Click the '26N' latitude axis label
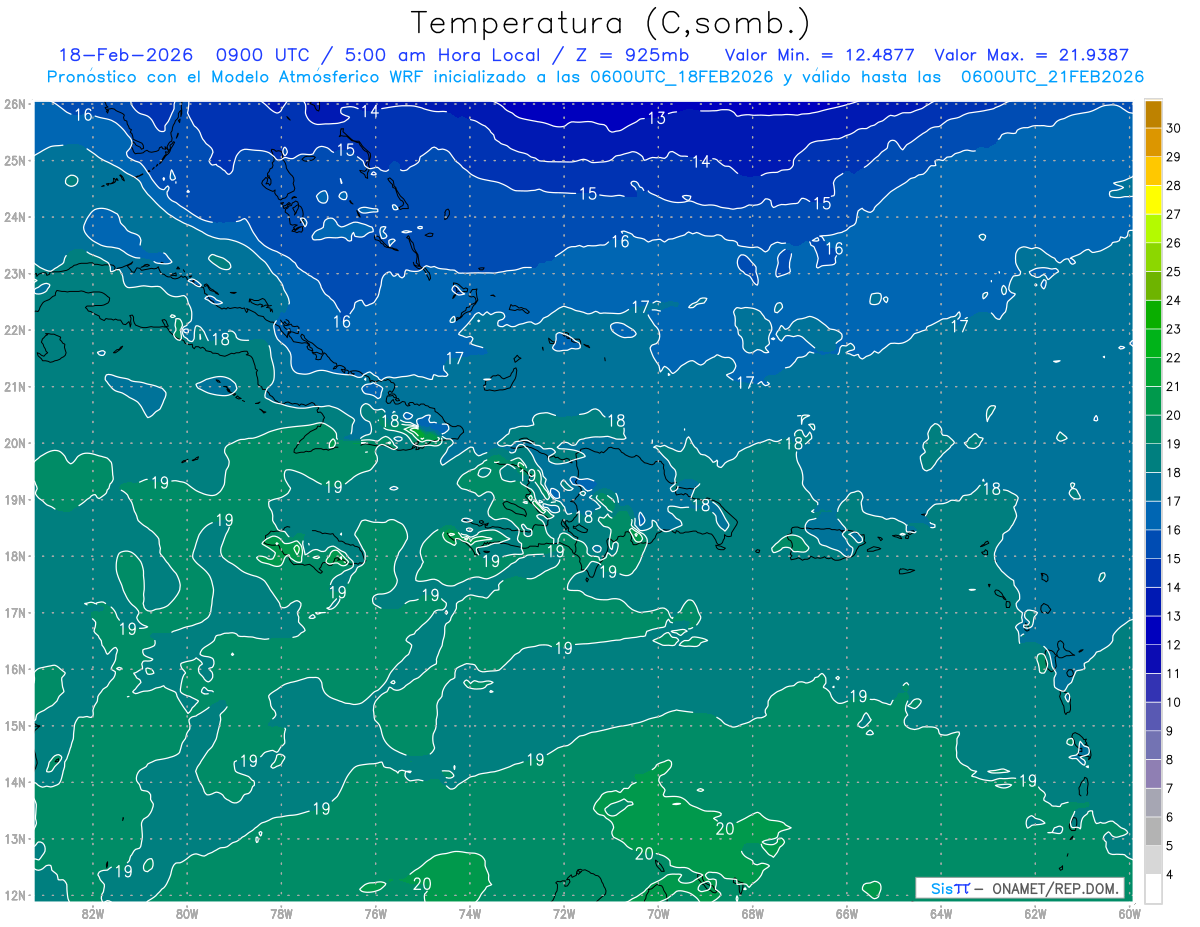This screenshot has height=927, width=1200. click(14, 103)
